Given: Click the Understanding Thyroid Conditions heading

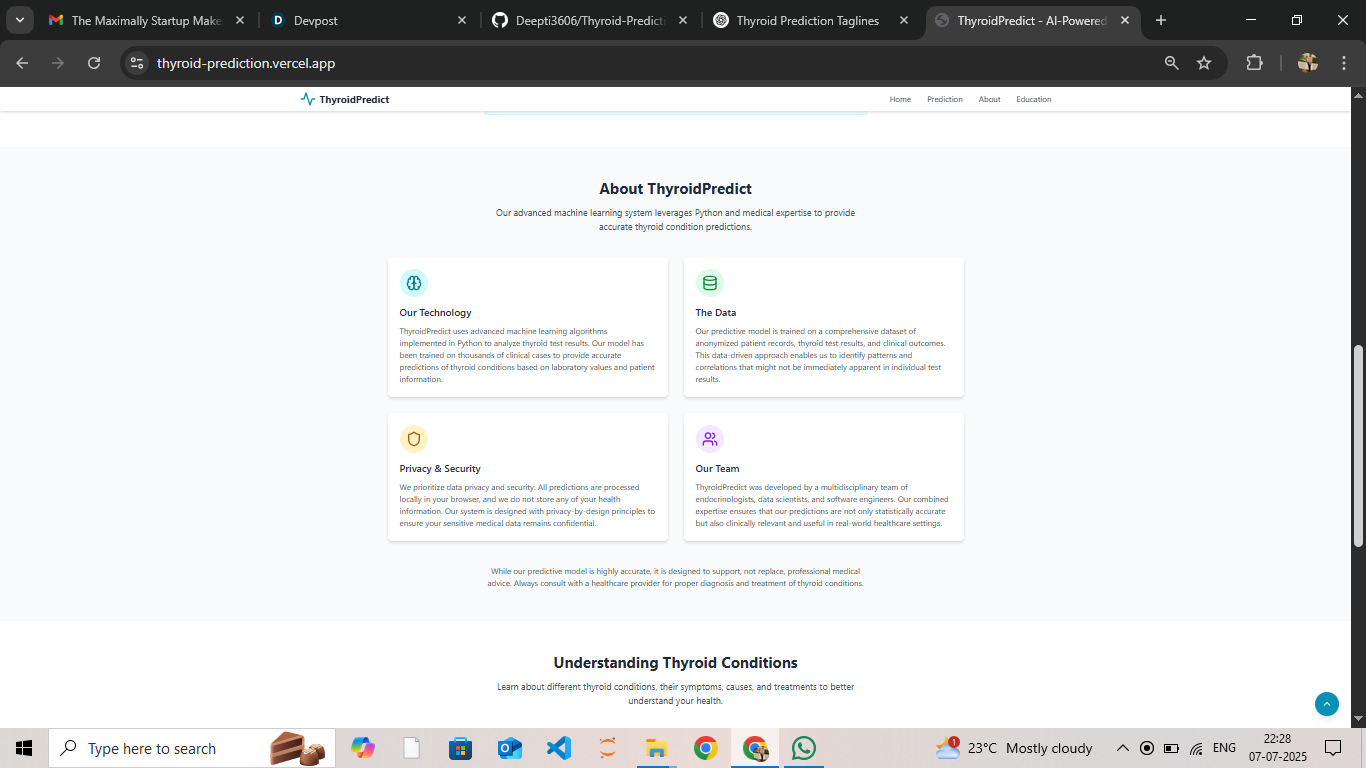Looking at the screenshot, I should click(676, 663).
